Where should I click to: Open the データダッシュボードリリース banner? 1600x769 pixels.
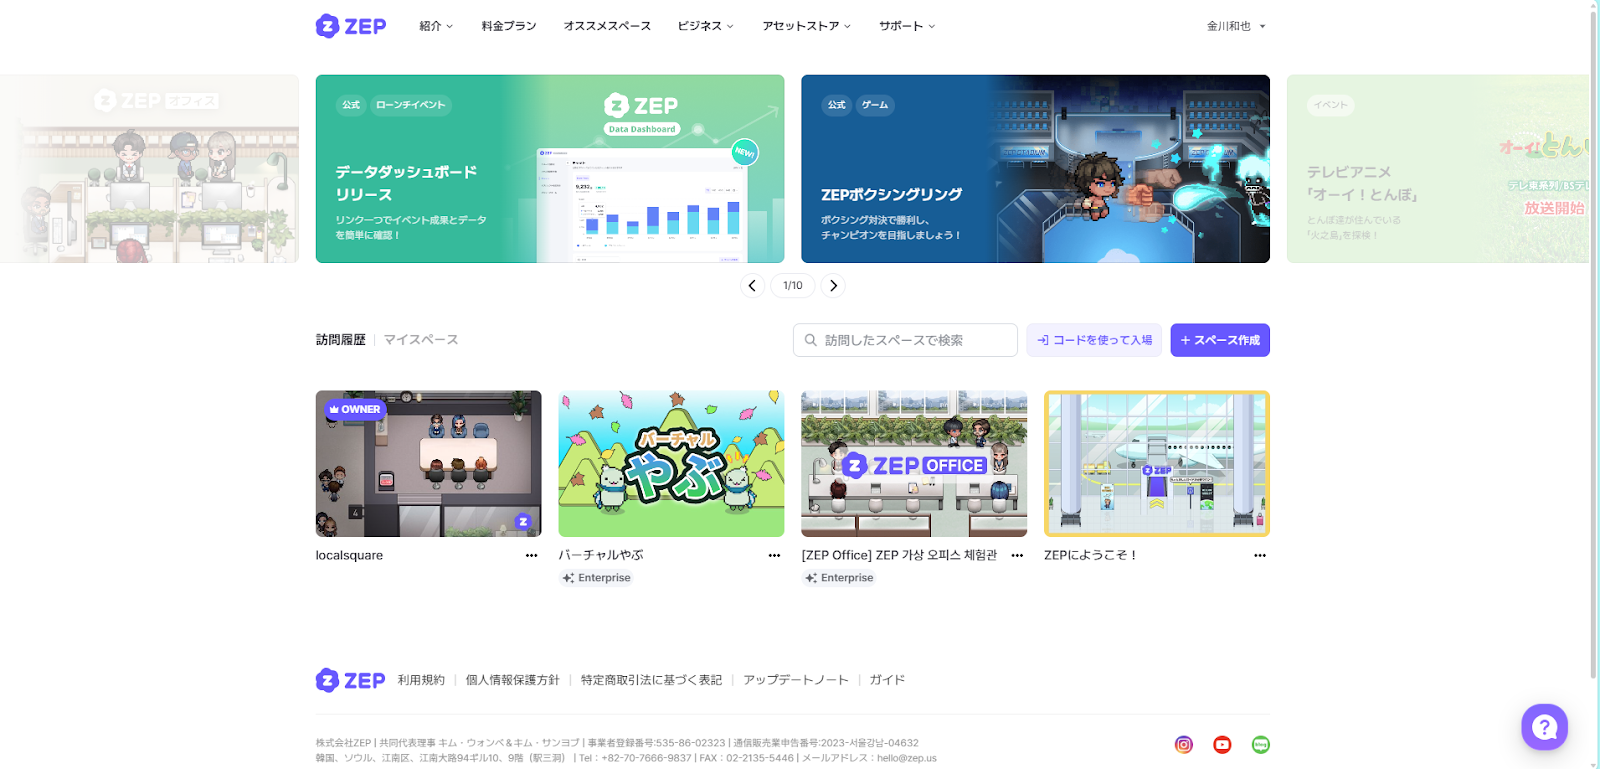[x=550, y=169]
